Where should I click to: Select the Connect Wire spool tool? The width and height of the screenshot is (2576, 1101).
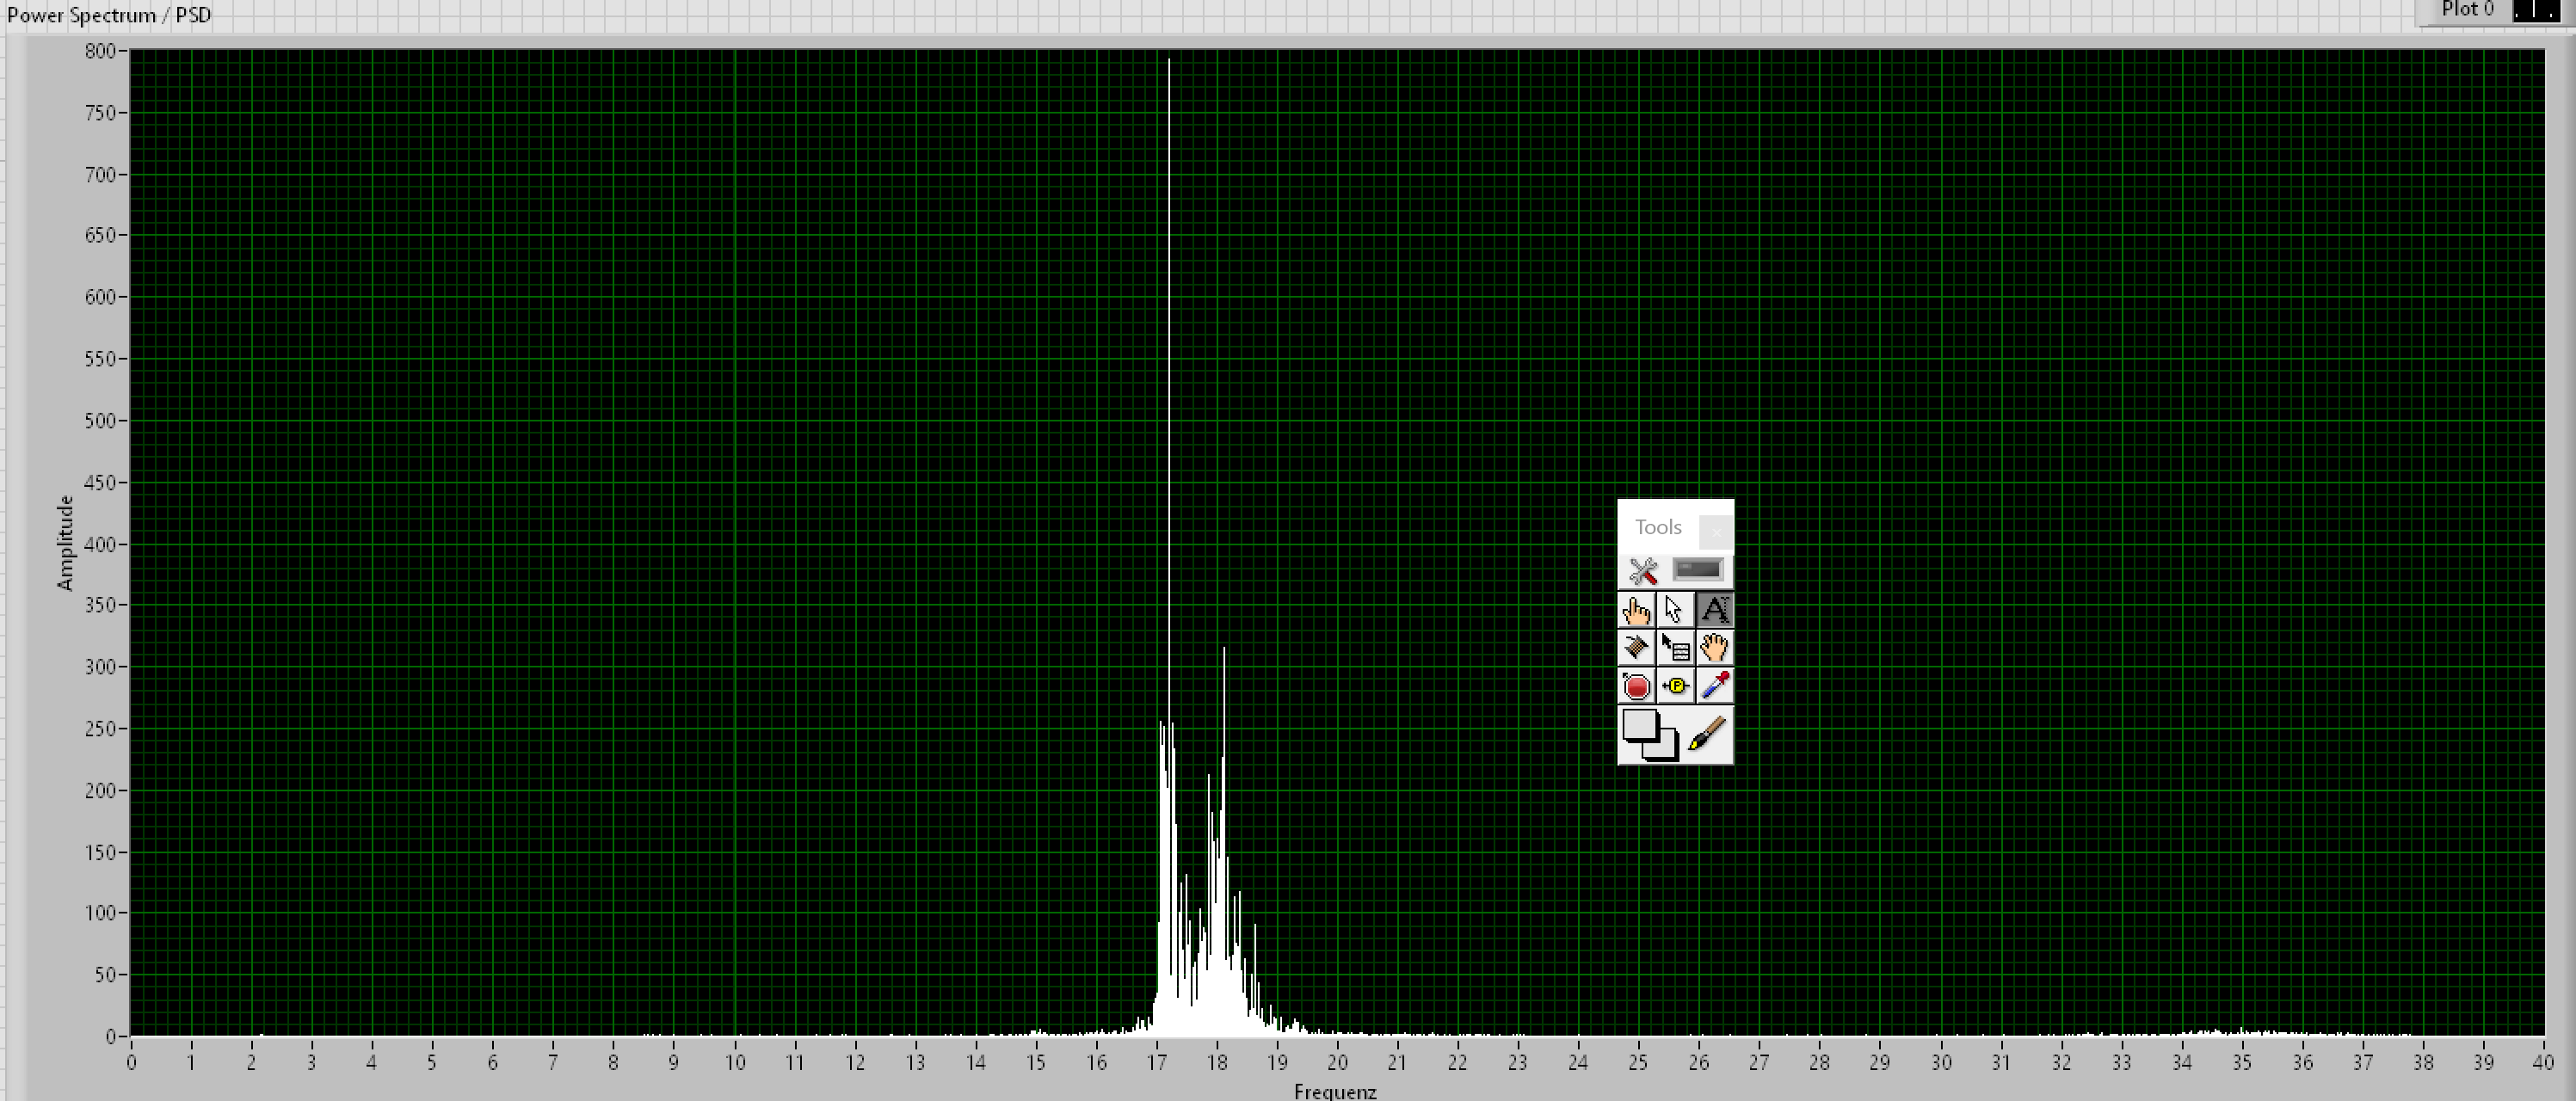point(1636,648)
